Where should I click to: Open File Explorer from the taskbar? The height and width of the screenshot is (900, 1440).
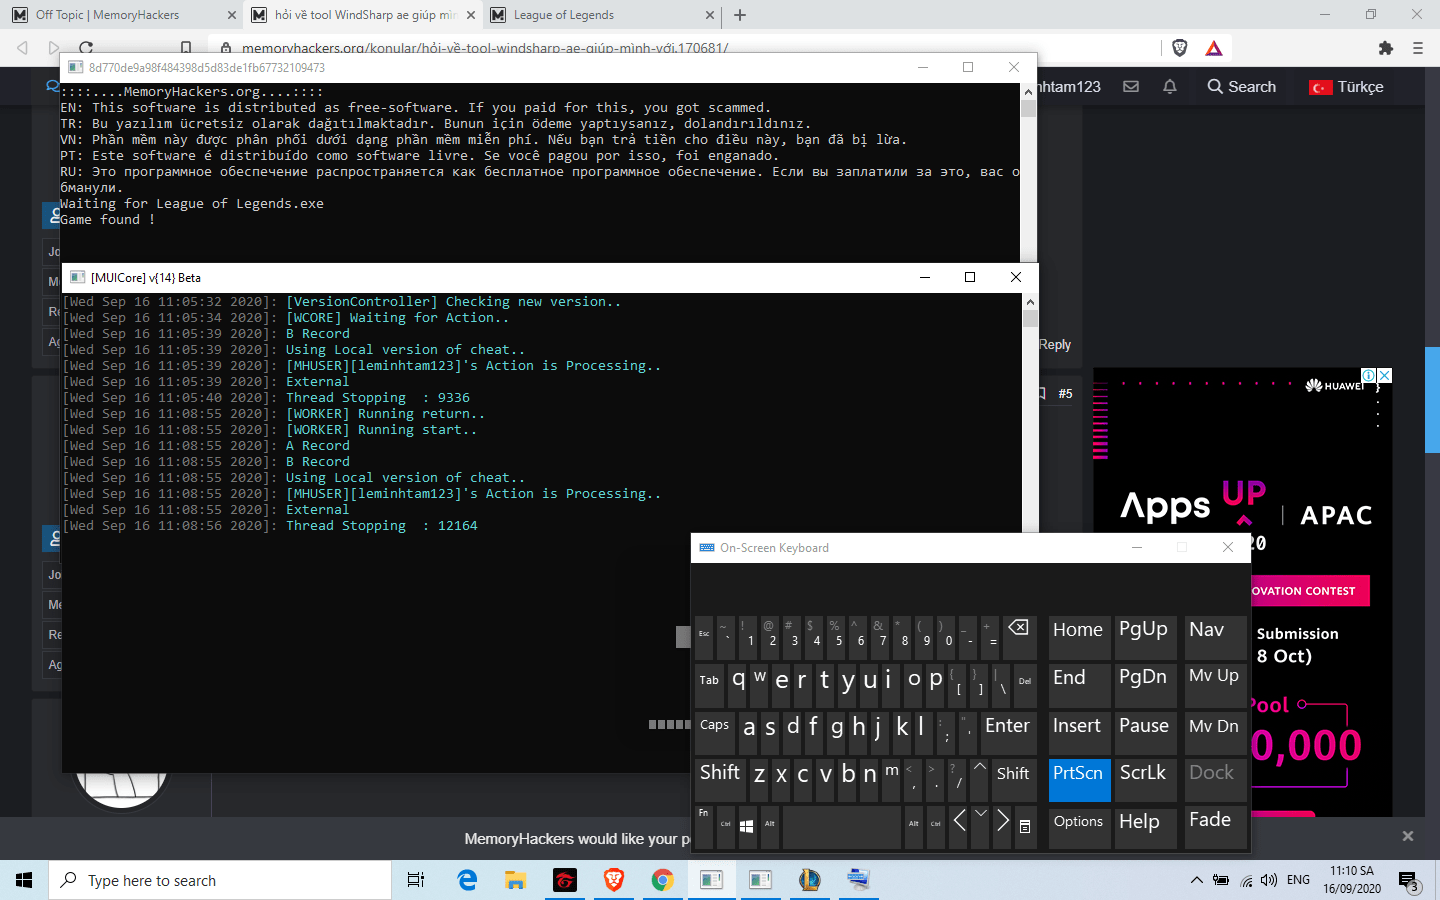tap(515, 880)
